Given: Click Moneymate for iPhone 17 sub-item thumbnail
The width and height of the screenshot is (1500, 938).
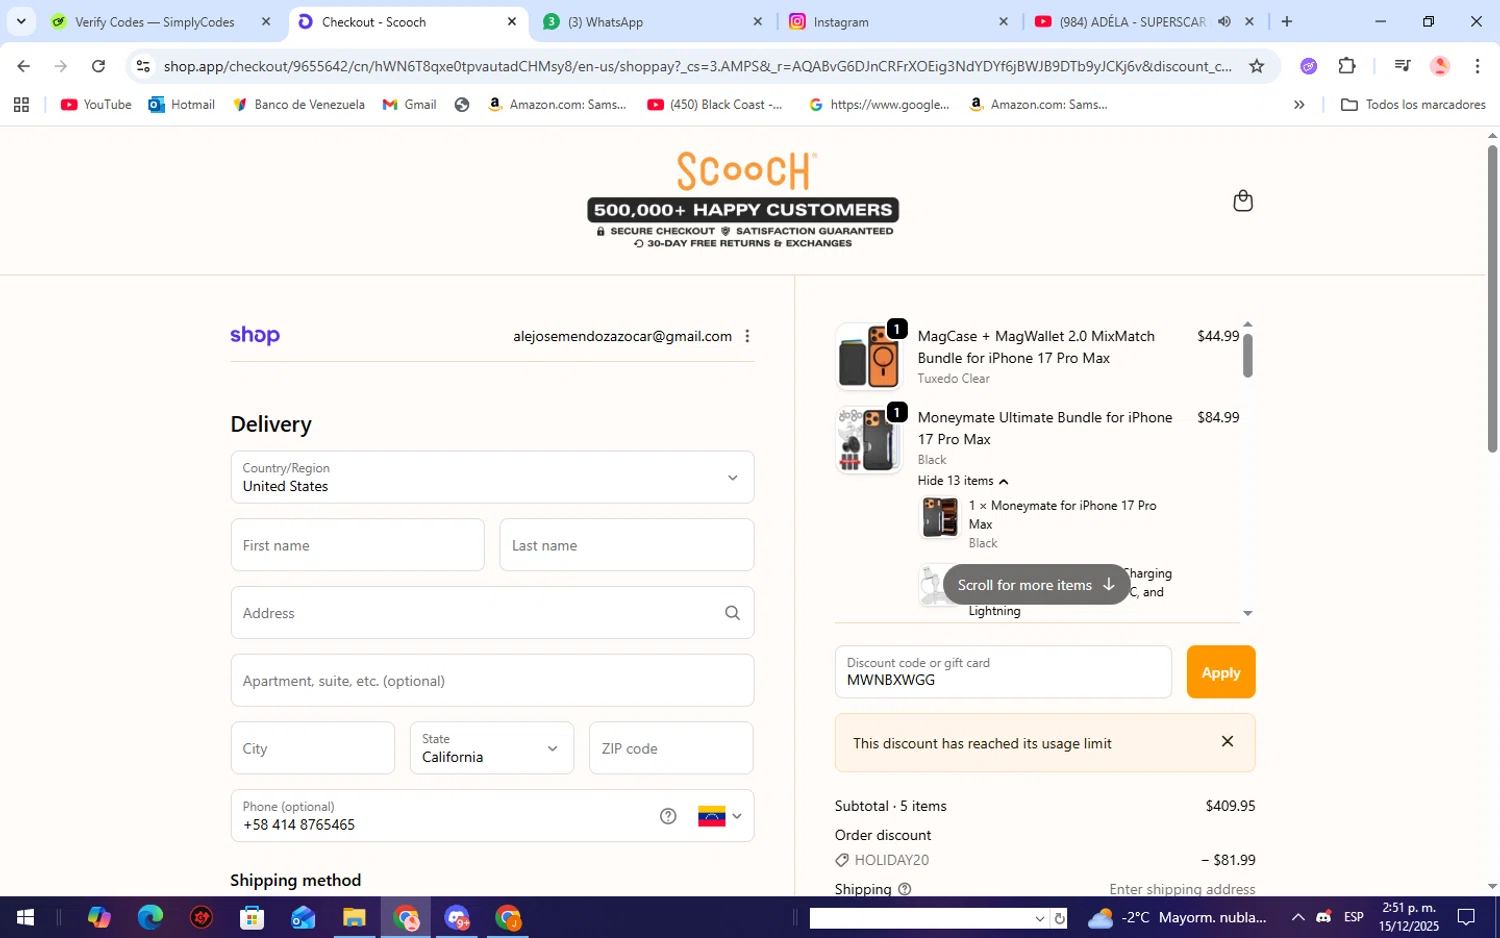Looking at the screenshot, I should pyautogui.click(x=940, y=518).
